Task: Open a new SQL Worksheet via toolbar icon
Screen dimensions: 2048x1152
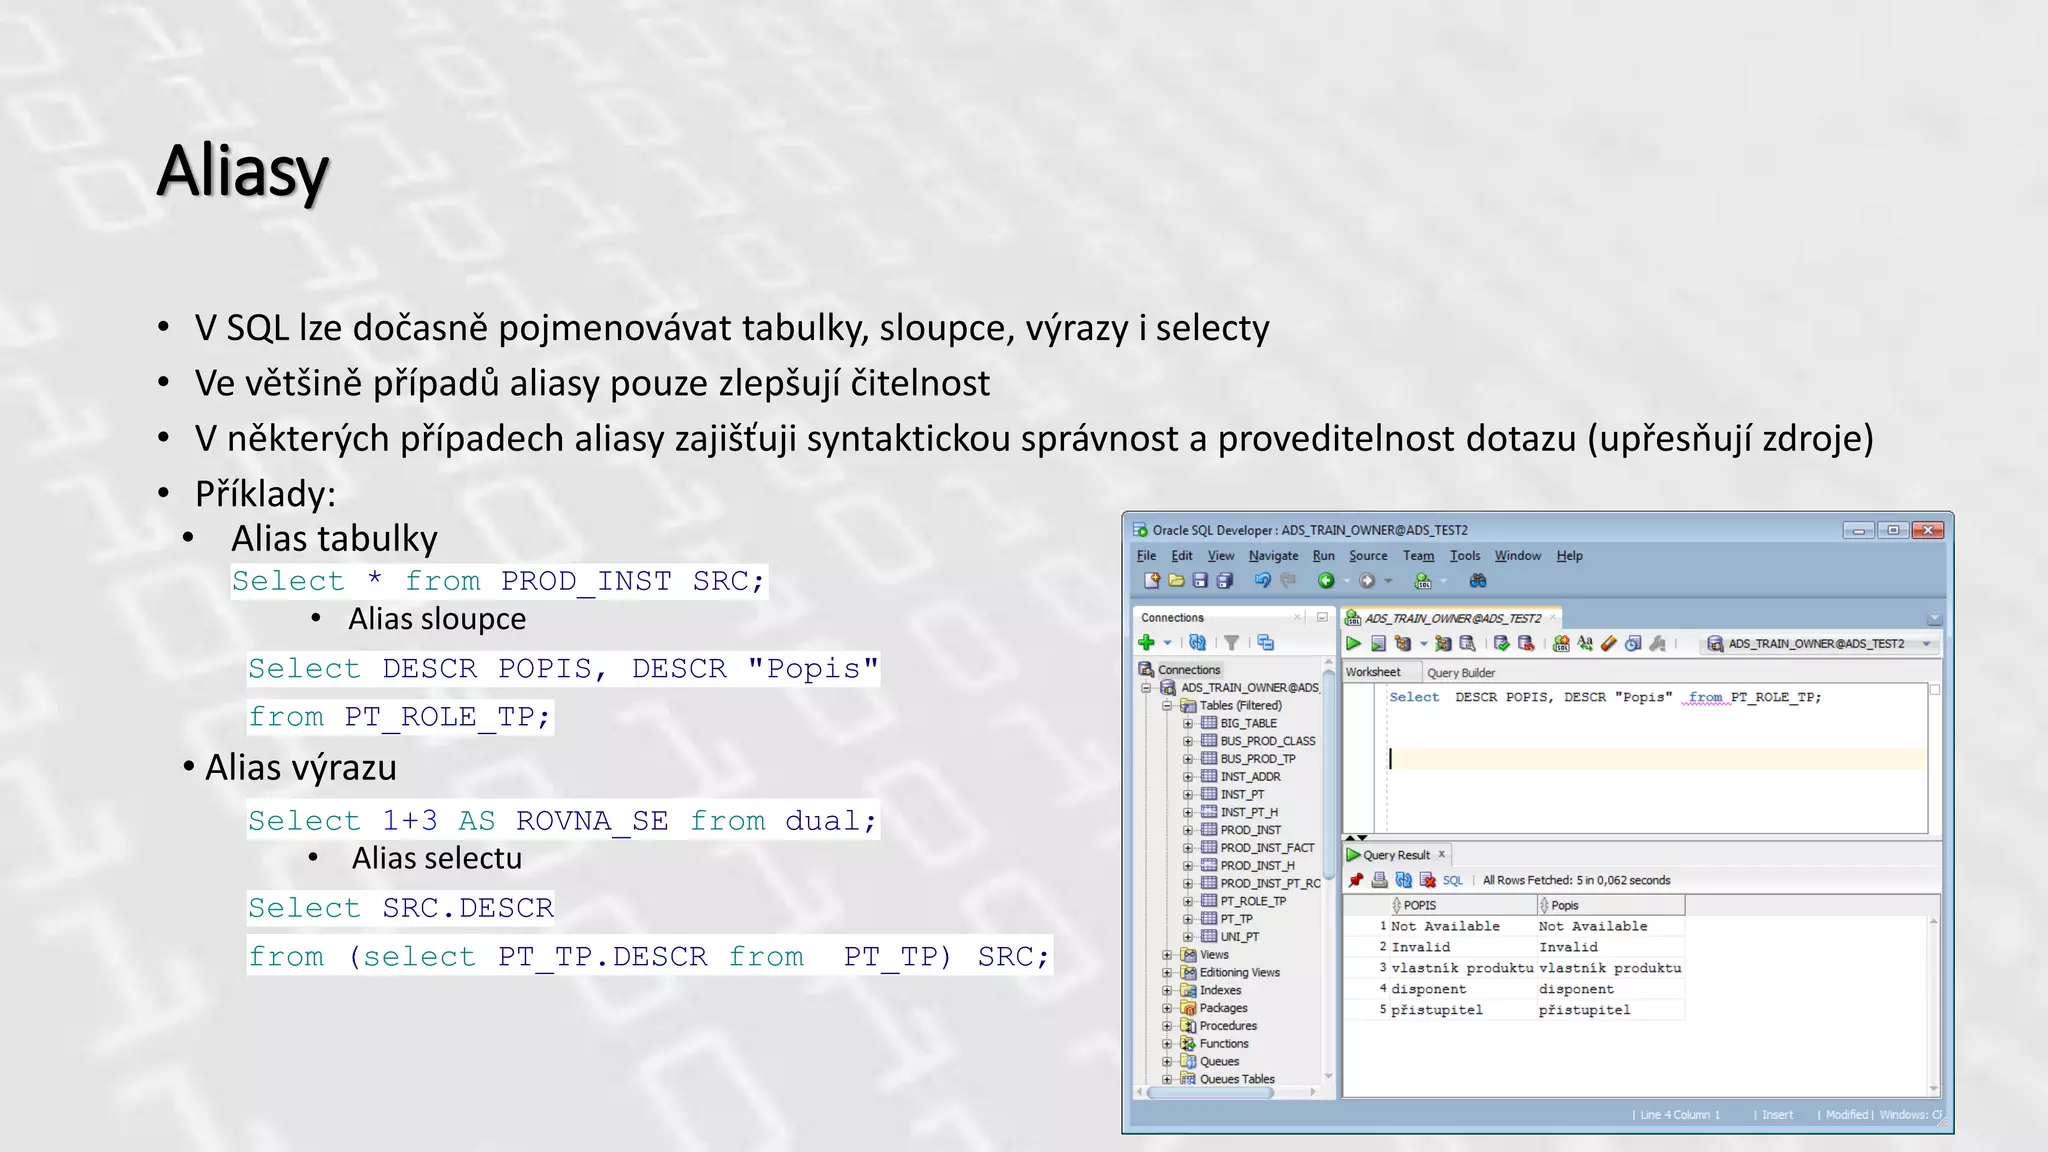Action: 1422,581
